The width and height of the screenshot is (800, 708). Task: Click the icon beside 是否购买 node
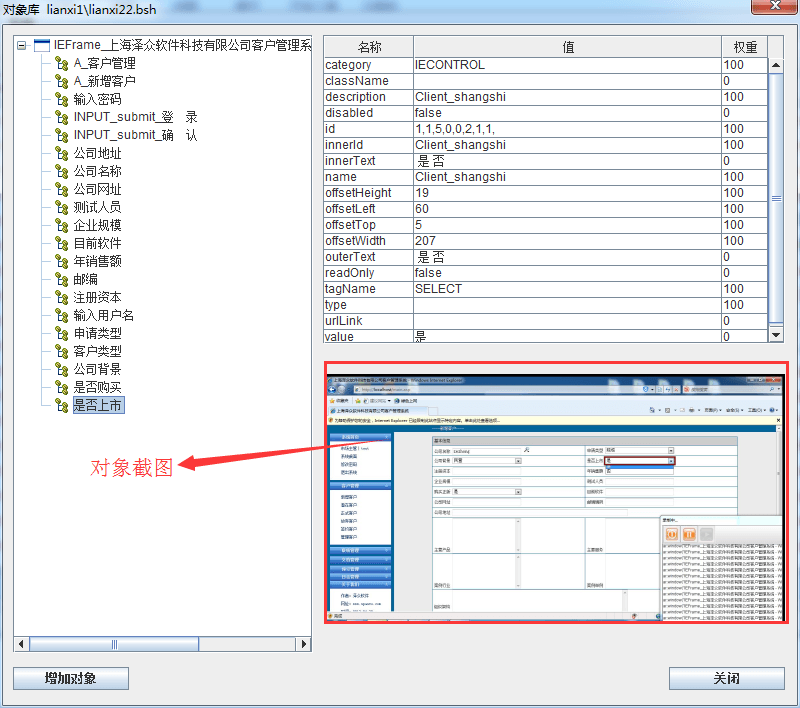pos(62,388)
